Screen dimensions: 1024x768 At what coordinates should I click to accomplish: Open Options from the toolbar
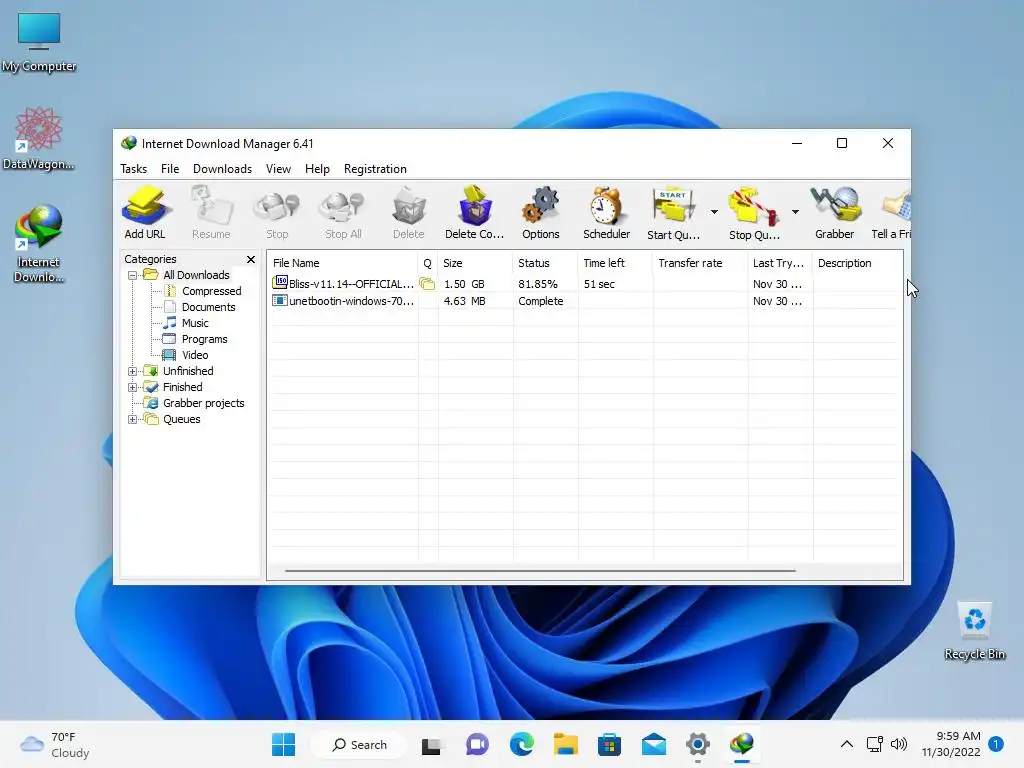point(541,213)
